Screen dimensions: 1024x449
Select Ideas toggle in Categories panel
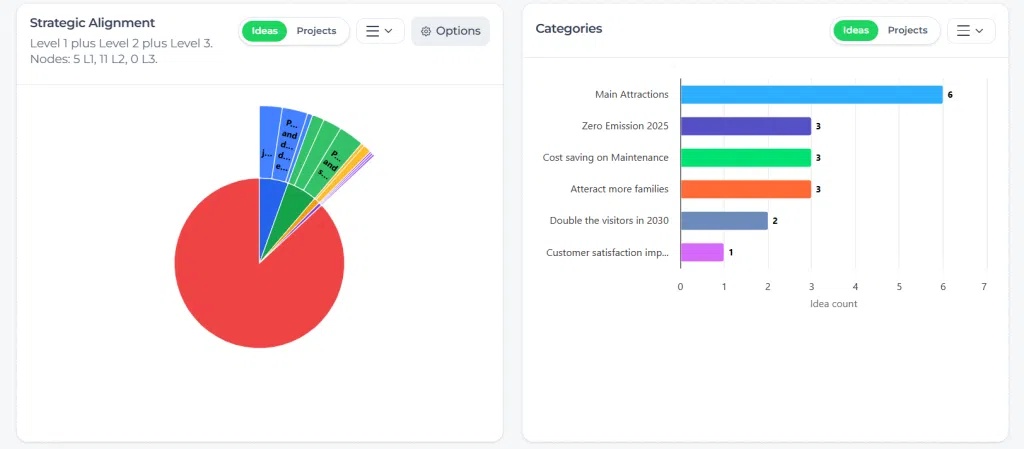click(856, 31)
